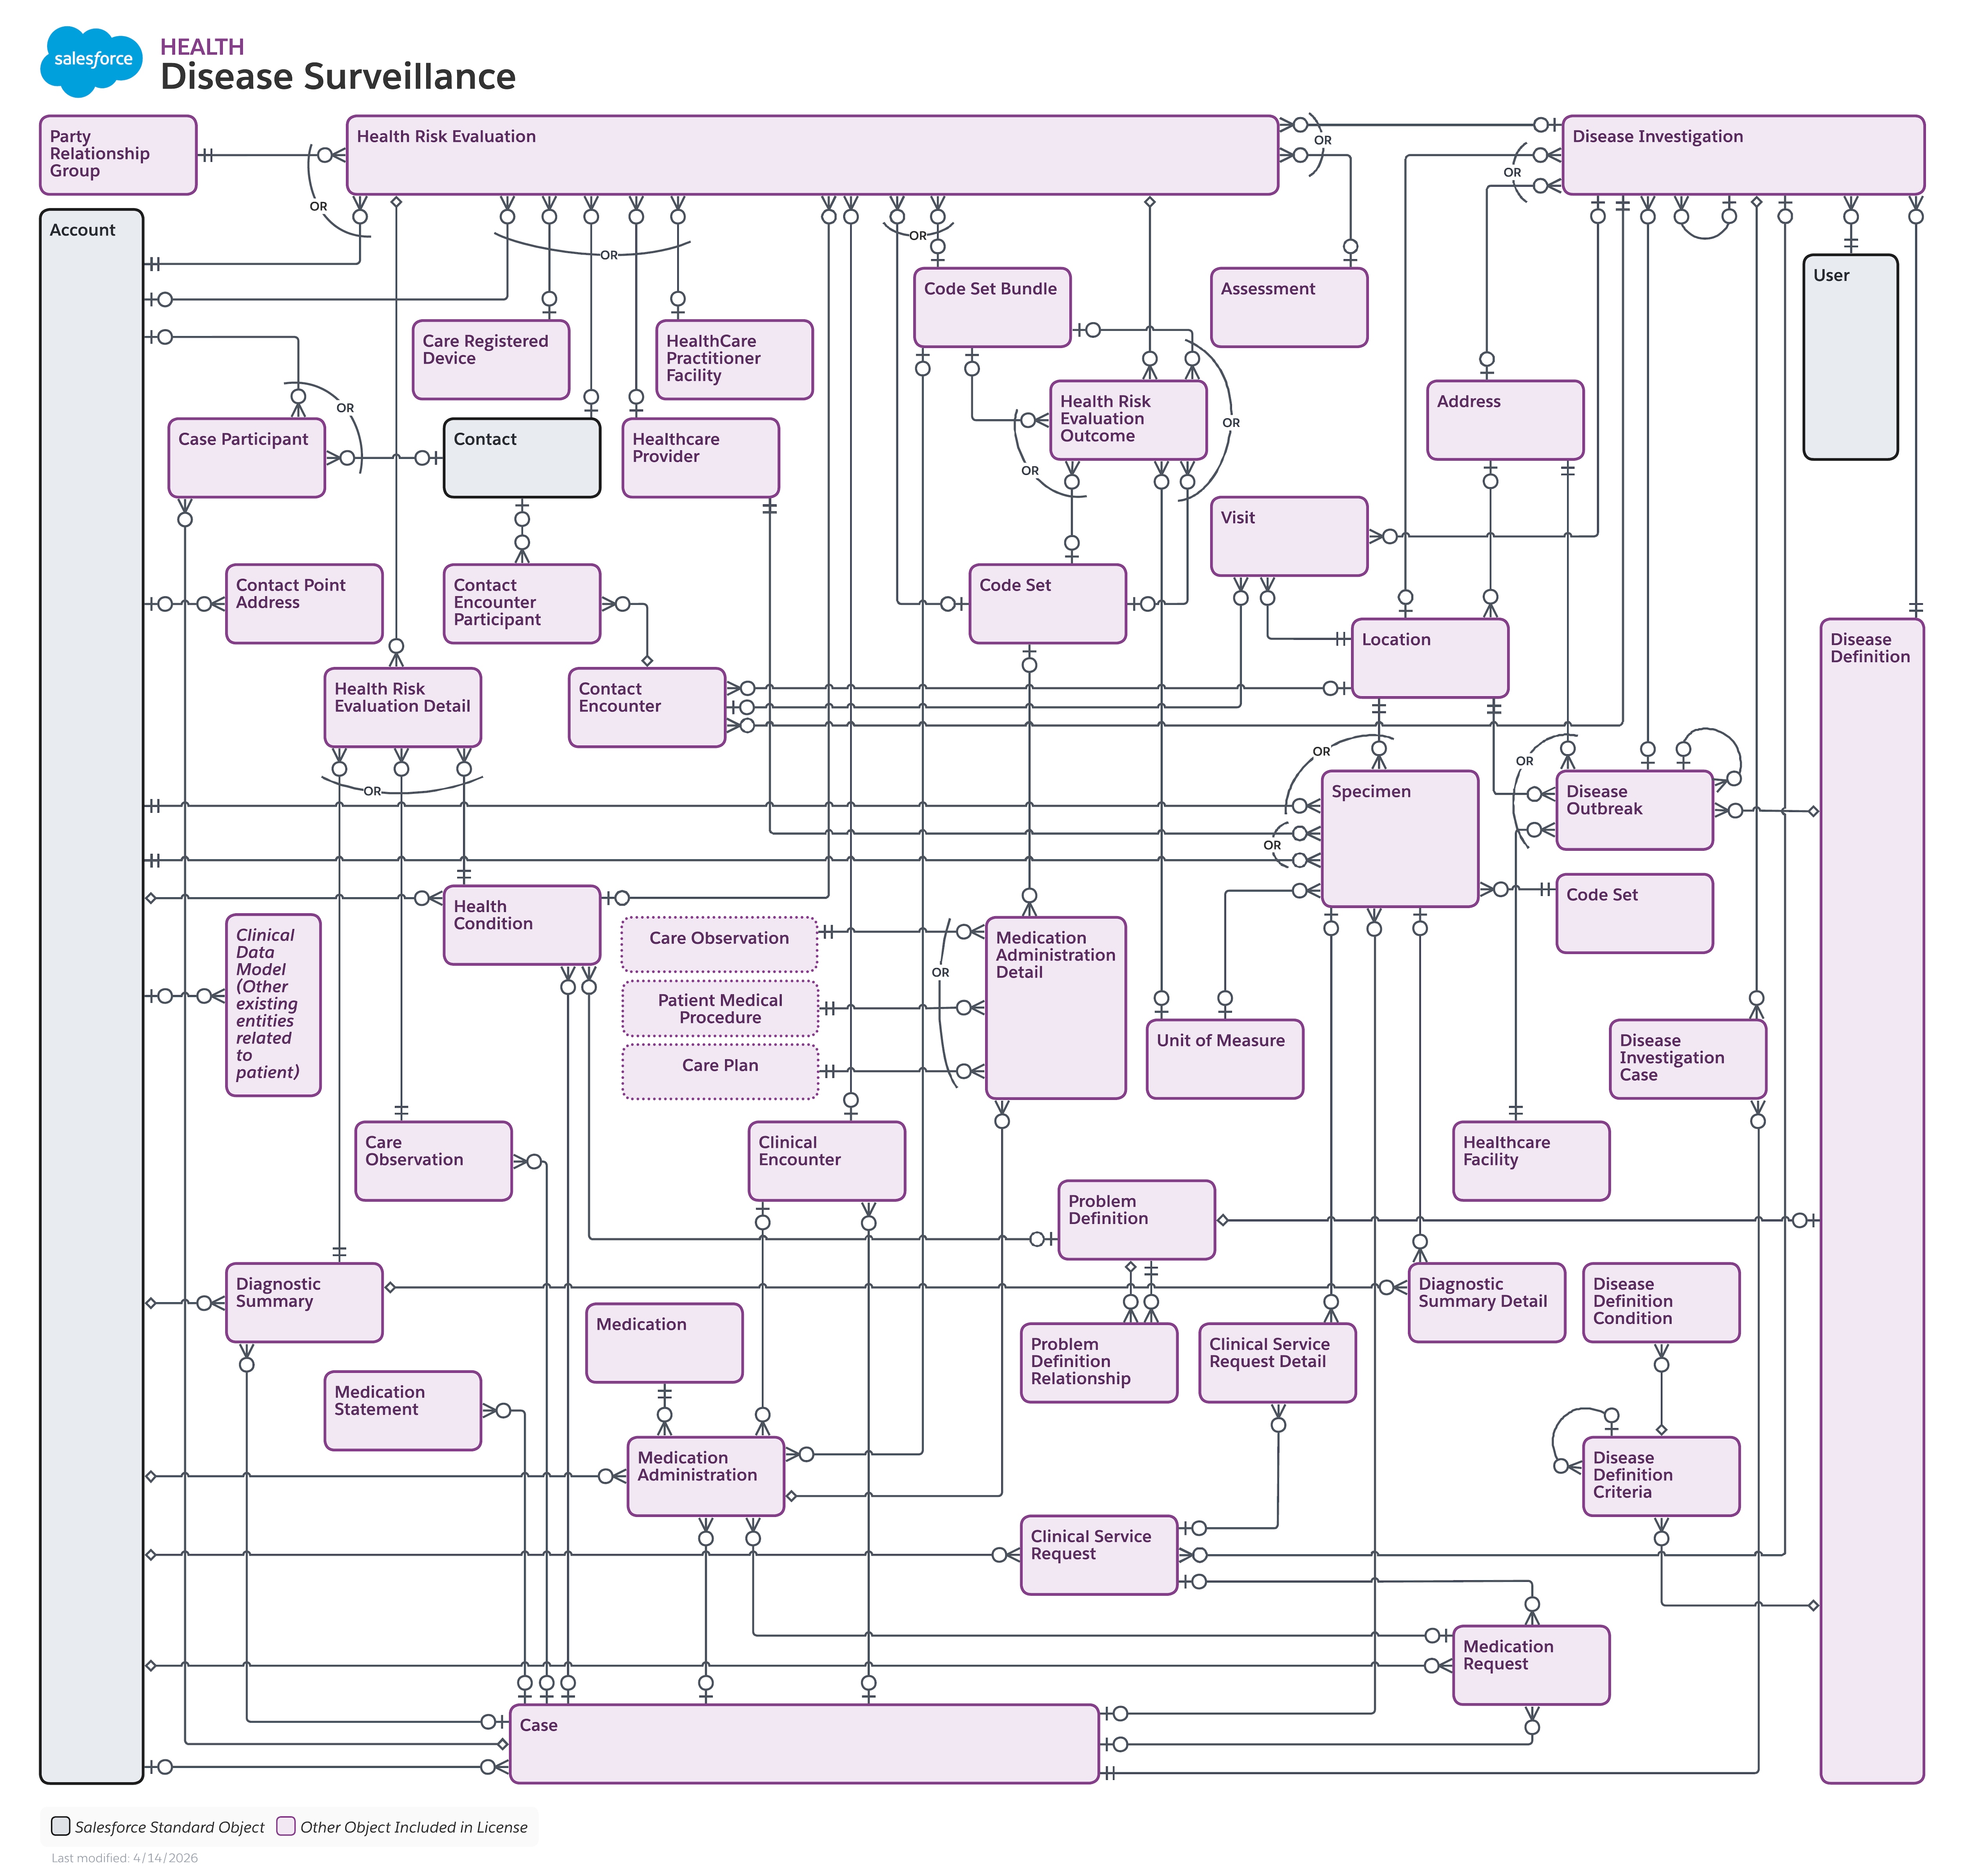Select the Disease Definition Criteria box
Screen dimensions: 1961x1876
point(1661,1476)
